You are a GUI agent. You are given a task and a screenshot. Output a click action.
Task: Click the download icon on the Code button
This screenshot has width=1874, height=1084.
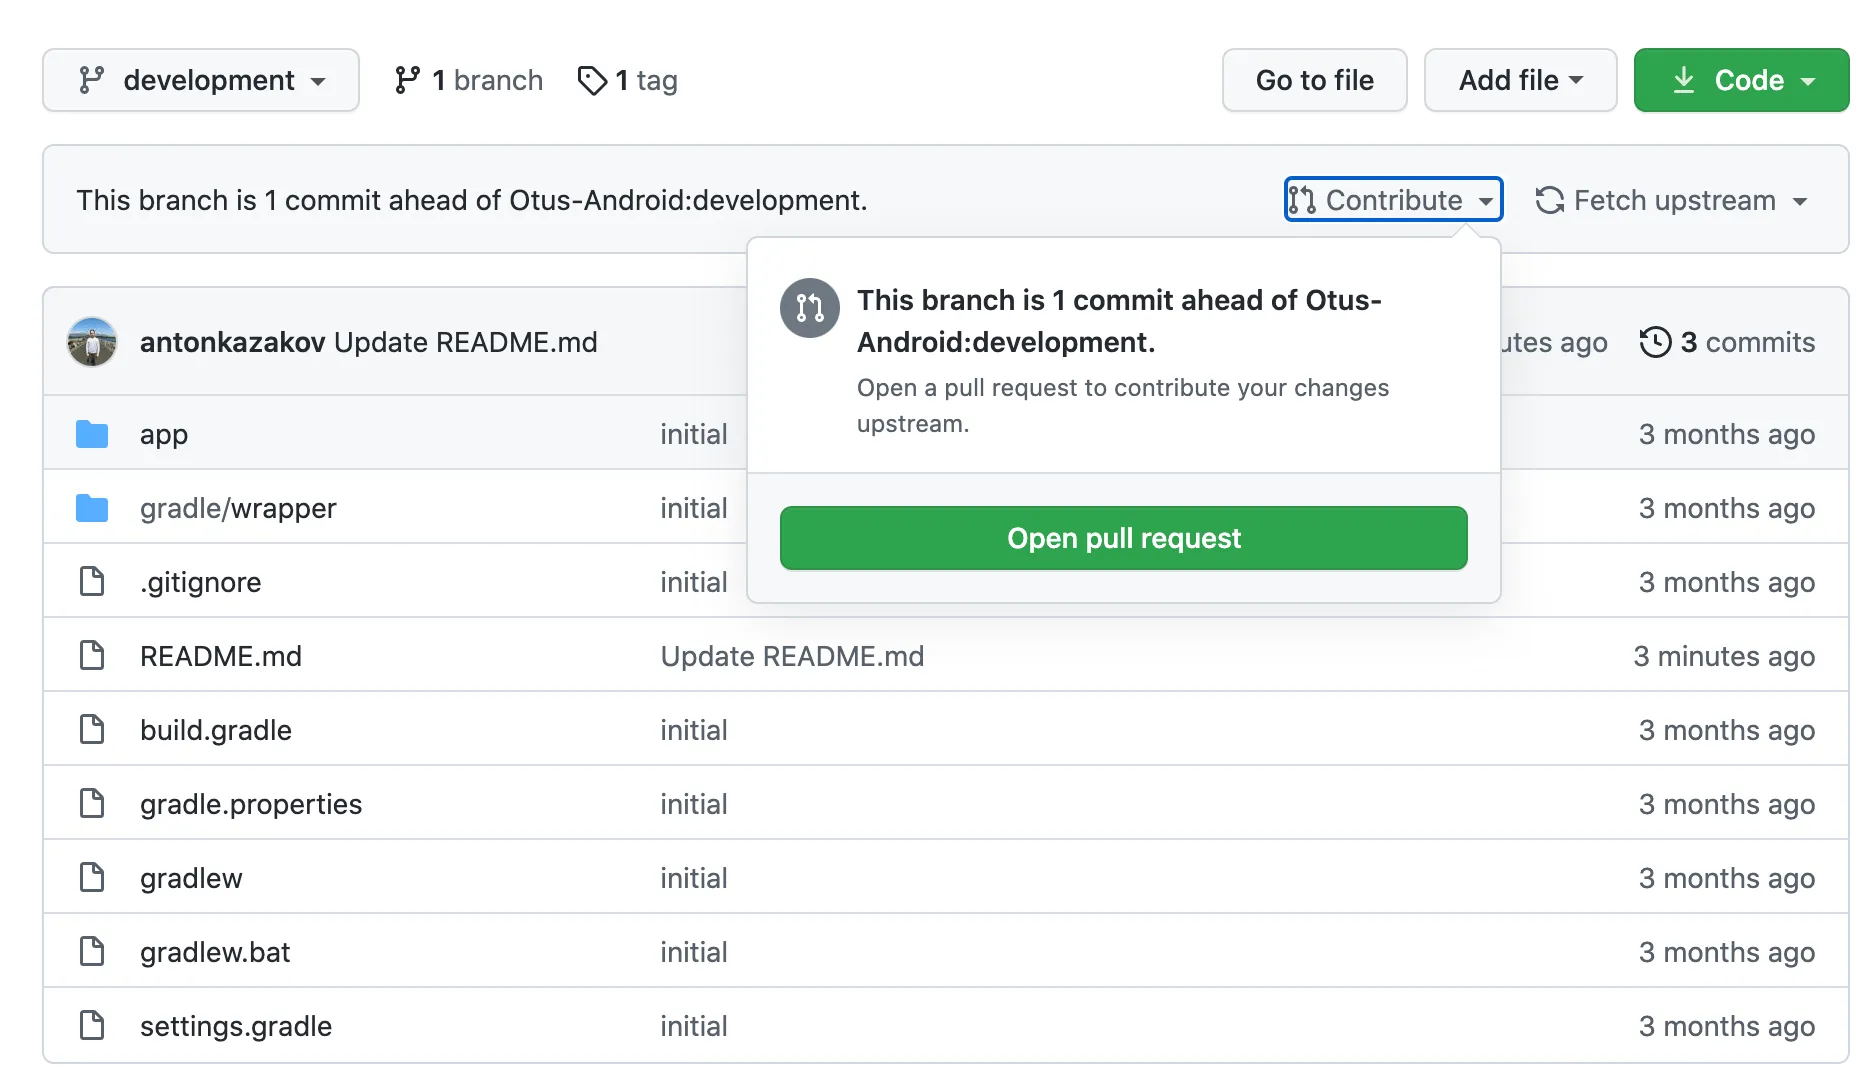click(x=1686, y=80)
